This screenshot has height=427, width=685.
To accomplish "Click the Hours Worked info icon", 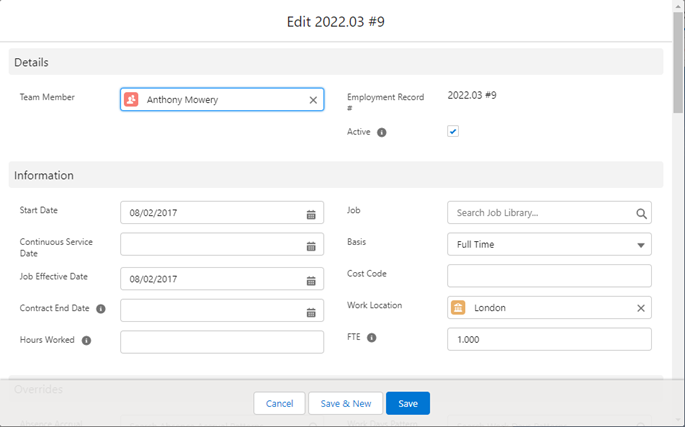I will pyautogui.click(x=86, y=340).
